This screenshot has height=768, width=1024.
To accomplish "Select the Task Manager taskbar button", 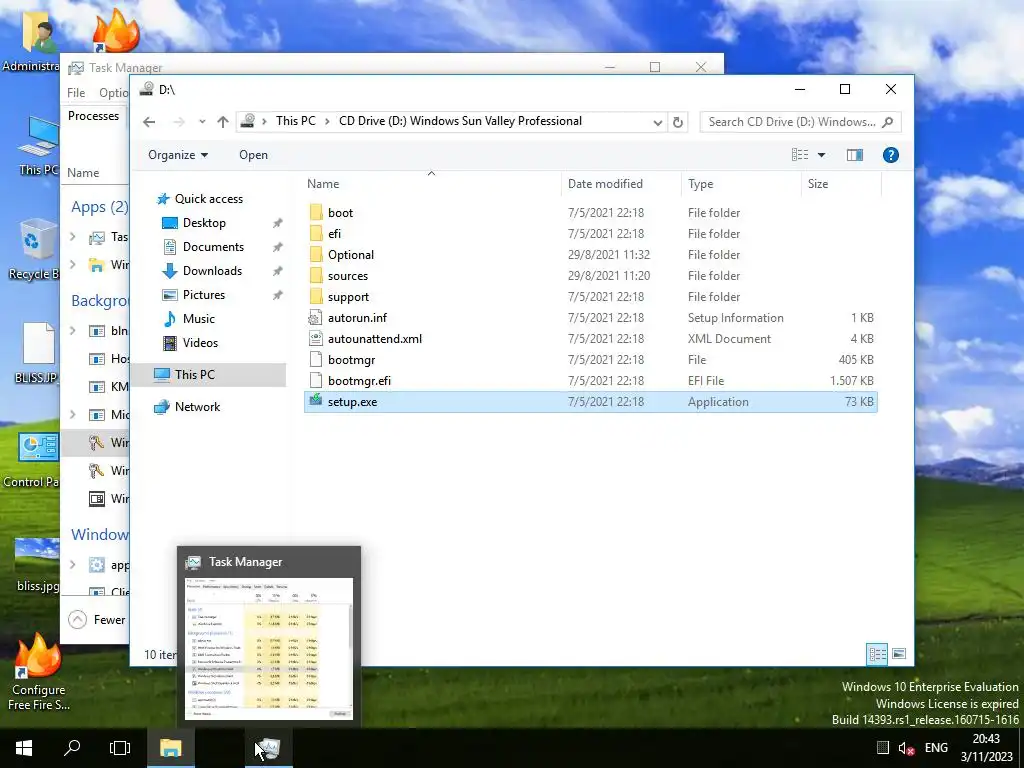I will [x=269, y=748].
